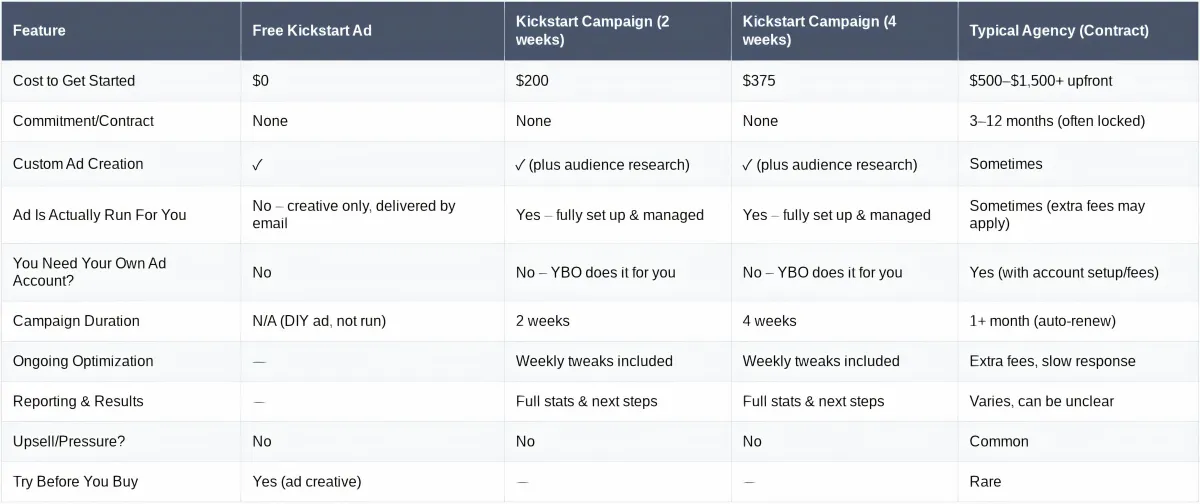Select the "3–12 months (often locked)" cell
Viewport: 1200px width, 504px height.
pyautogui.click(x=1057, y=120)
